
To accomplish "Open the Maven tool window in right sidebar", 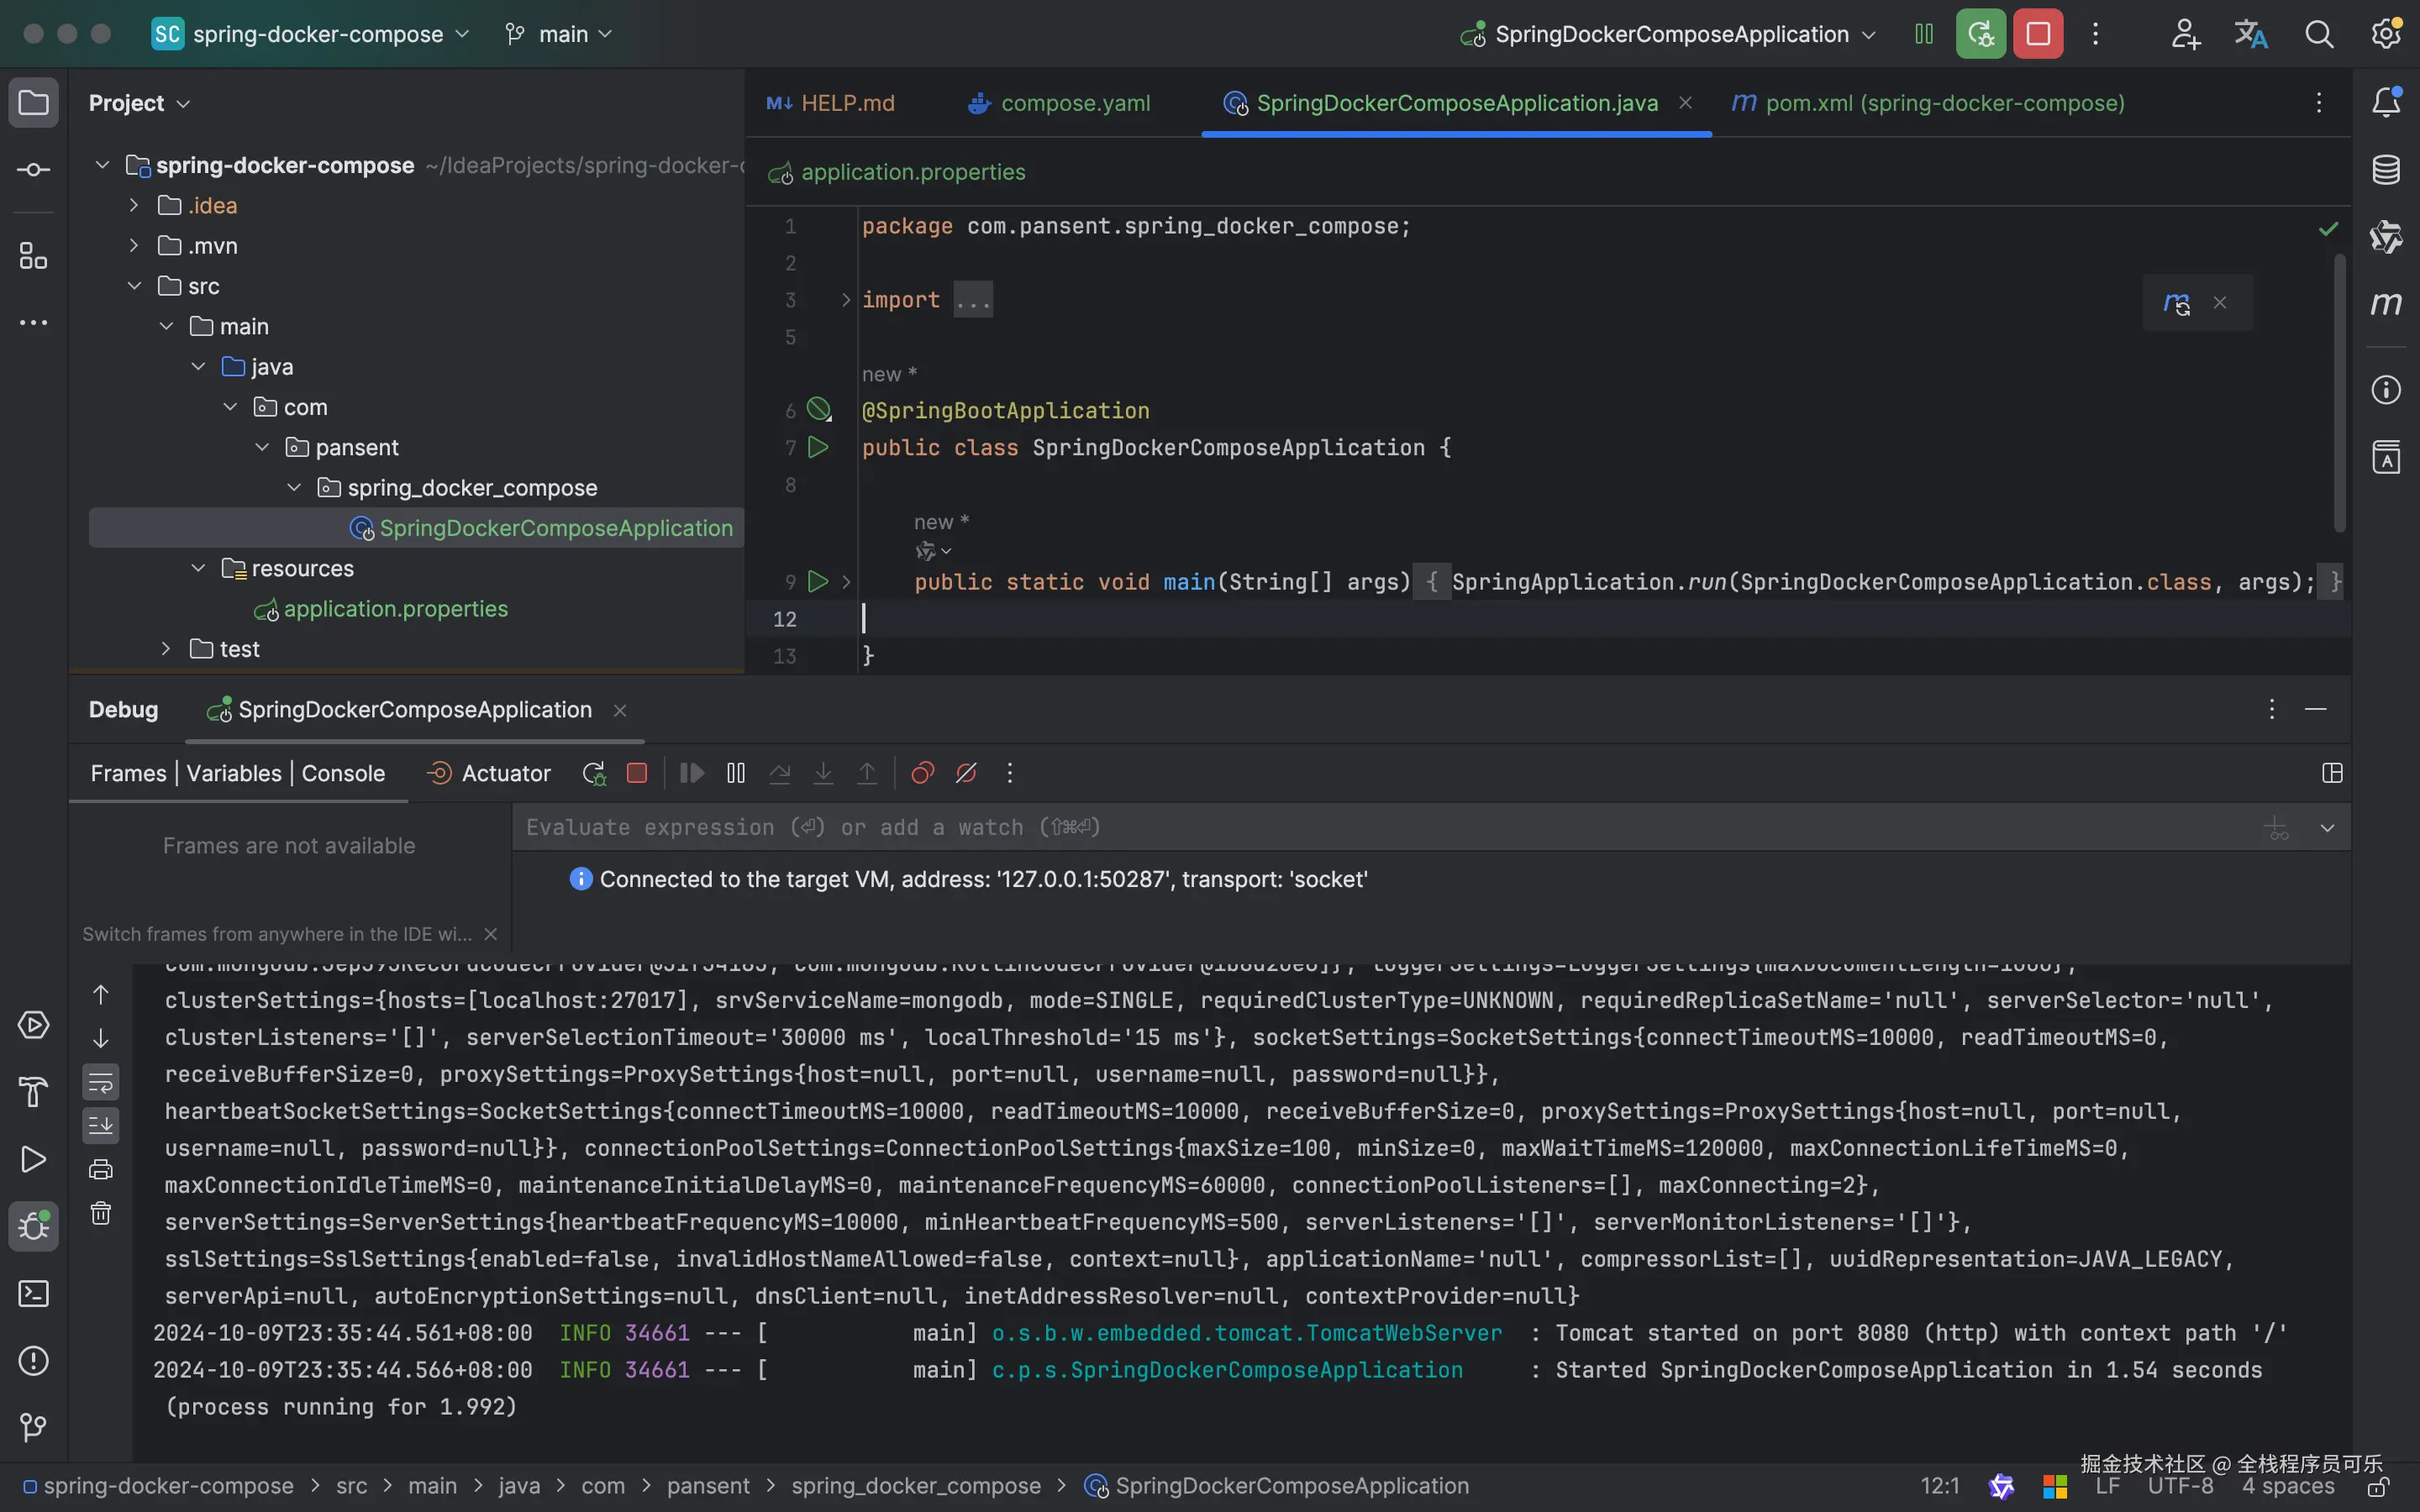I will 2386,304.
